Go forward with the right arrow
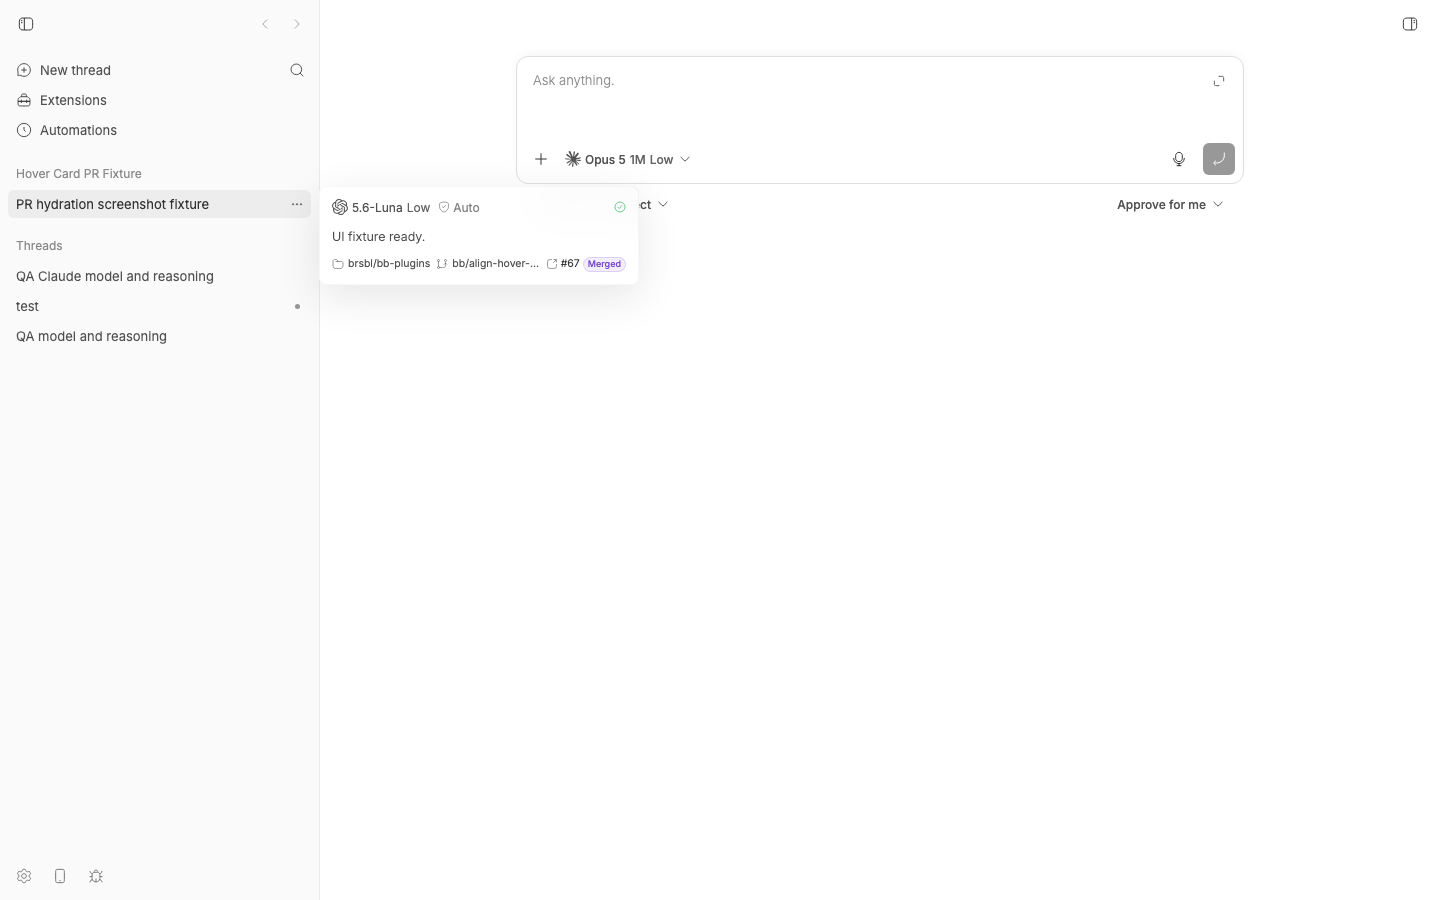 pyautogui.click(x=297, y=24)
